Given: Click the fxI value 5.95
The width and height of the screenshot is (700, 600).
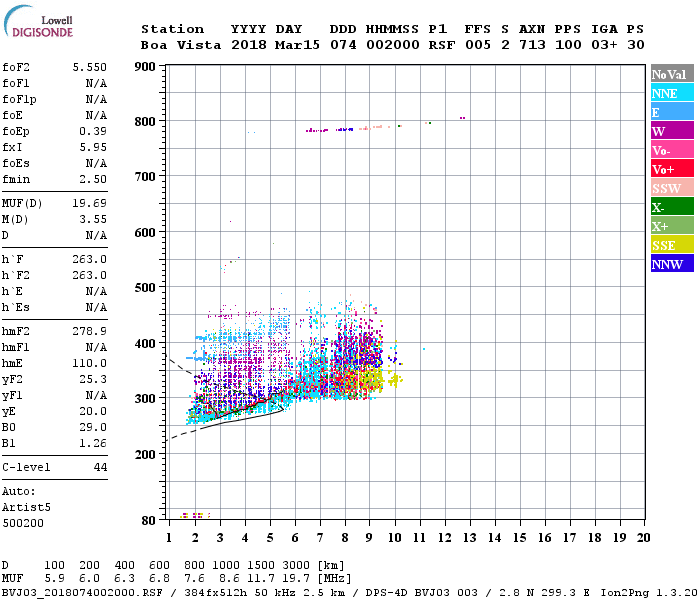Looking at the screenshot, I should click(x=93, y=147).
